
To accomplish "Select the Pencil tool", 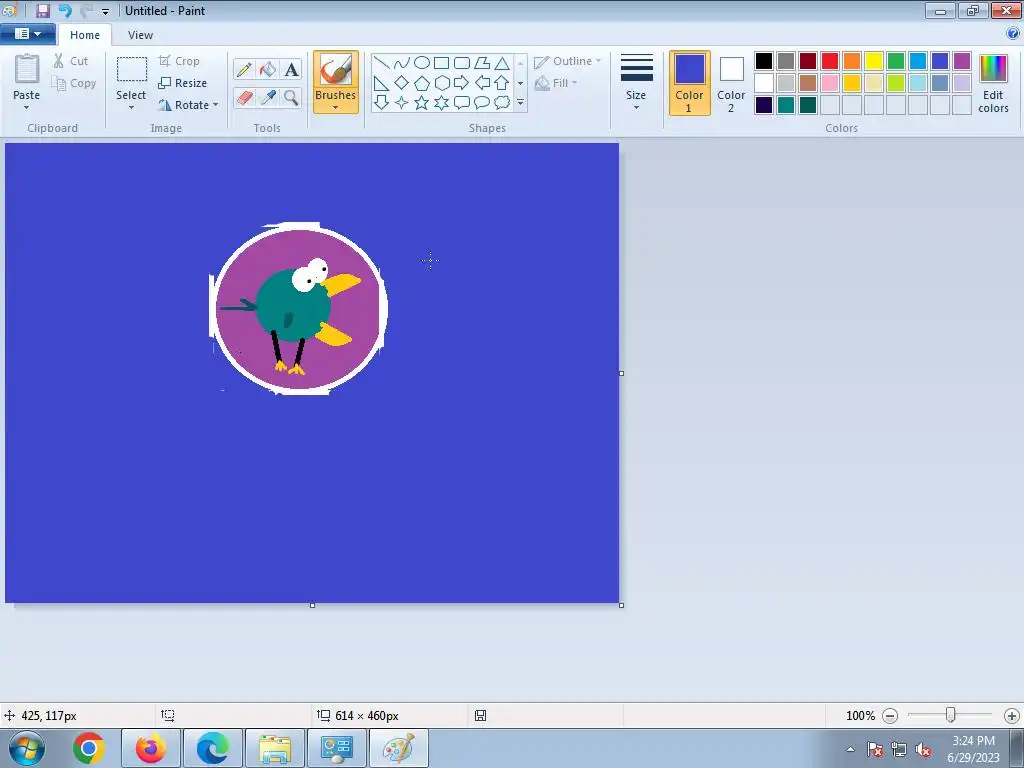I will pos(244,69).
